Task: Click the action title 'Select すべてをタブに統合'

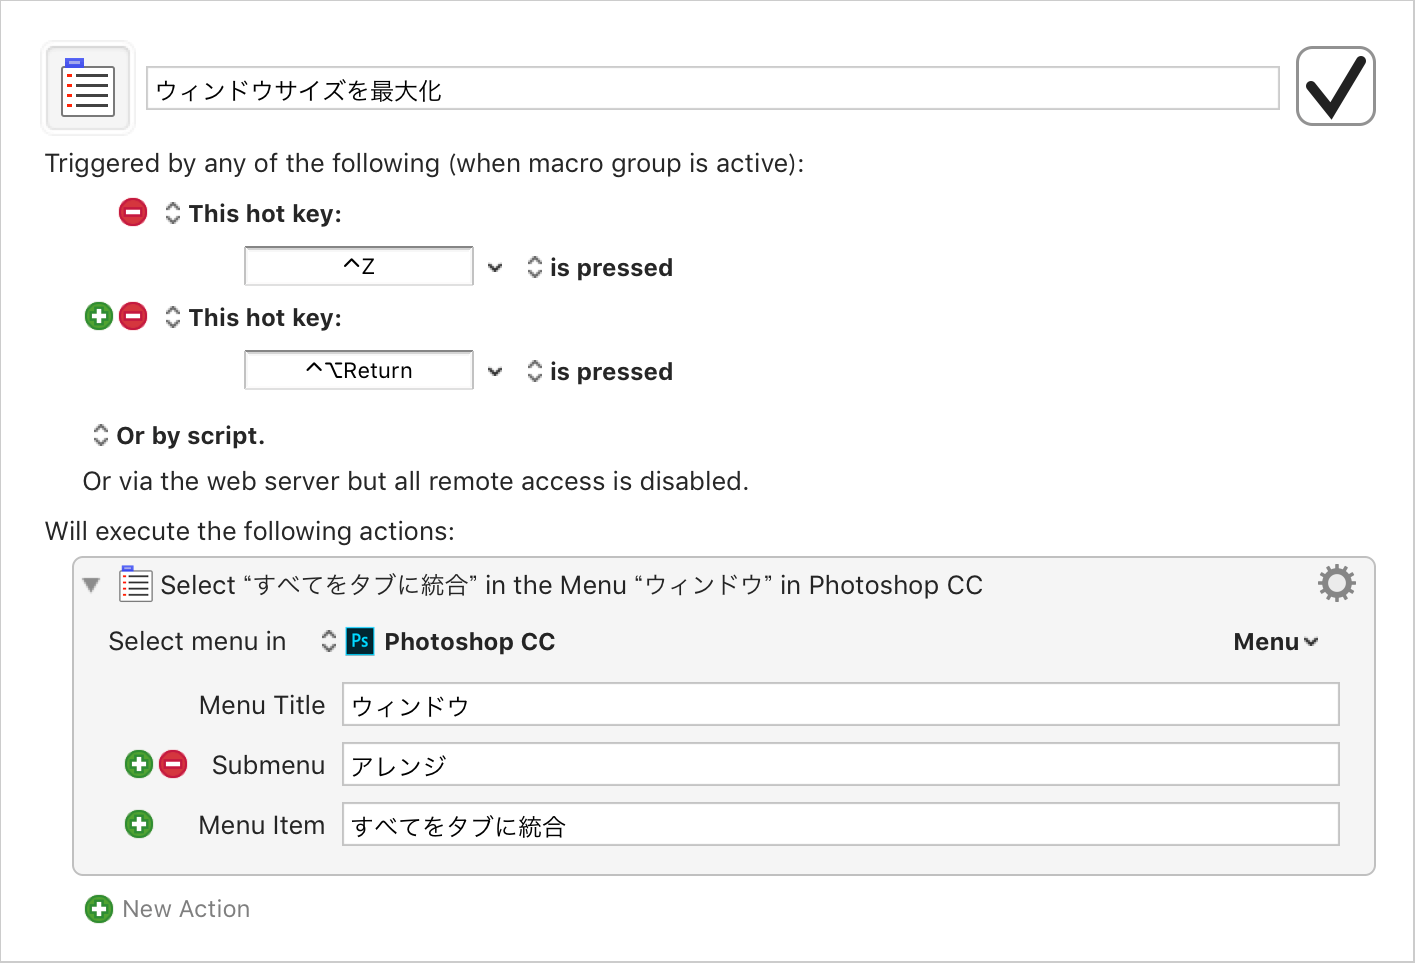Action: 572,585
